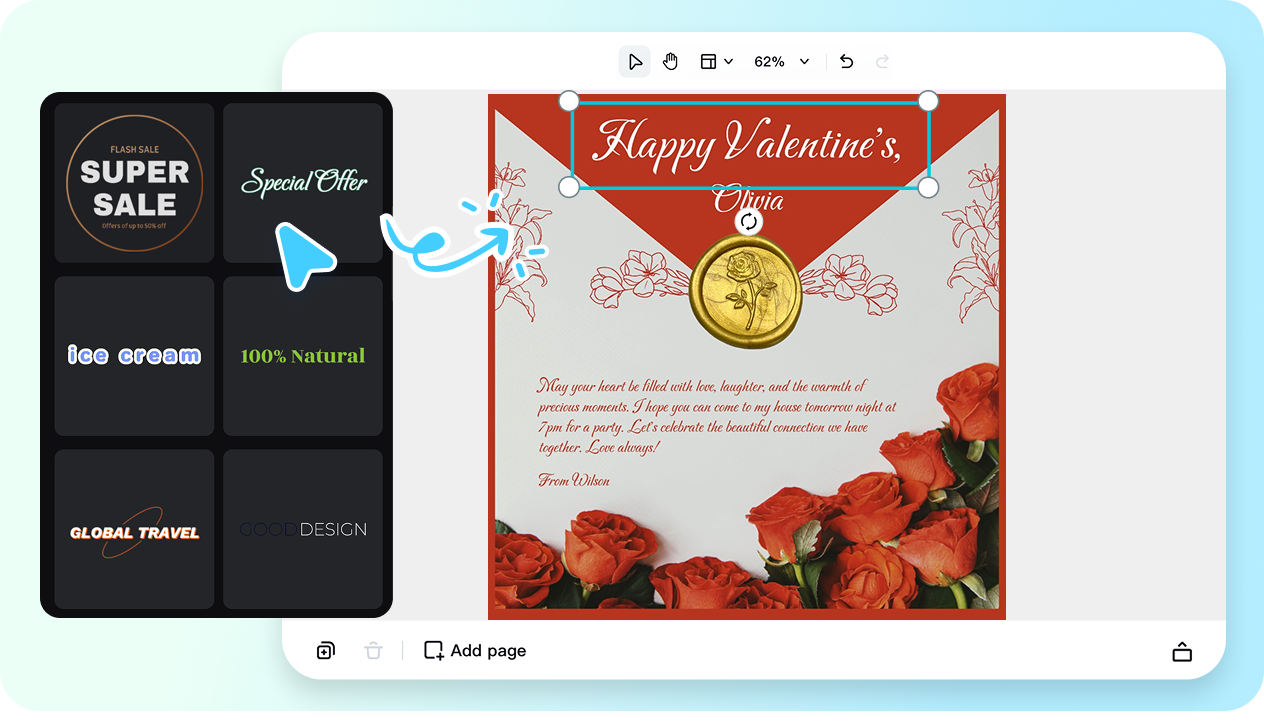Select the 100% Natural style preset
1264x724 pixels.
303,355
